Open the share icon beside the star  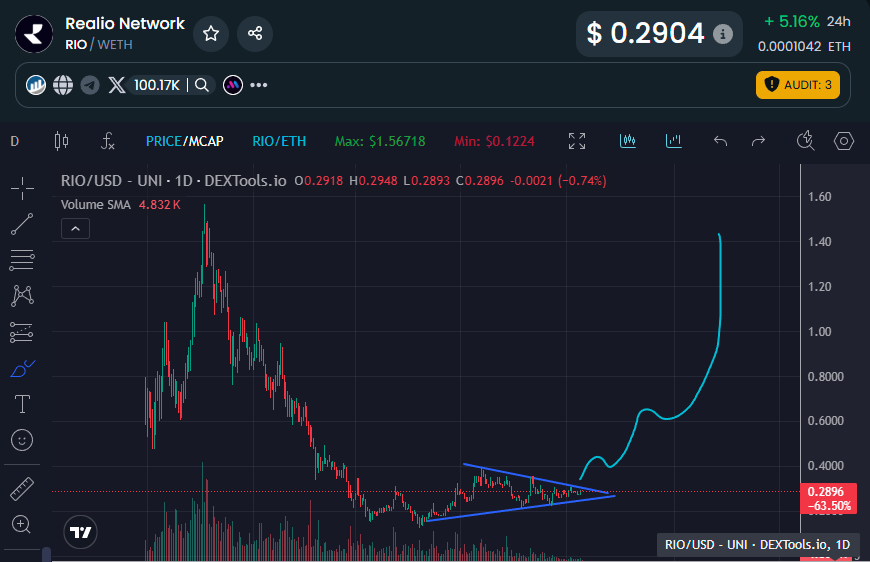[x=255, y=33]
